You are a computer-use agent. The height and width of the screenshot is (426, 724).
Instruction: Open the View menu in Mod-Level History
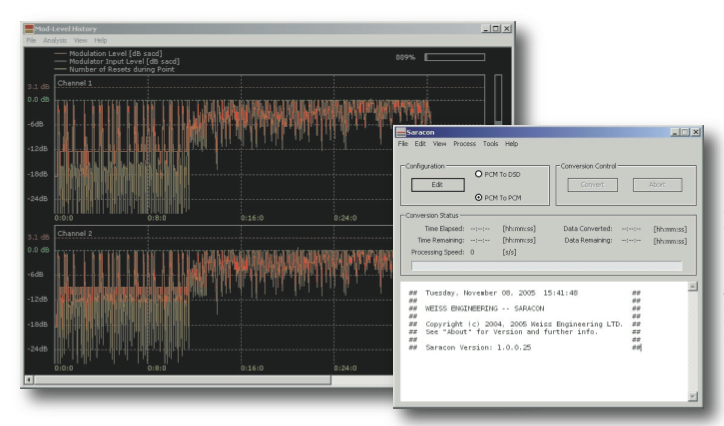coord(80,40)
